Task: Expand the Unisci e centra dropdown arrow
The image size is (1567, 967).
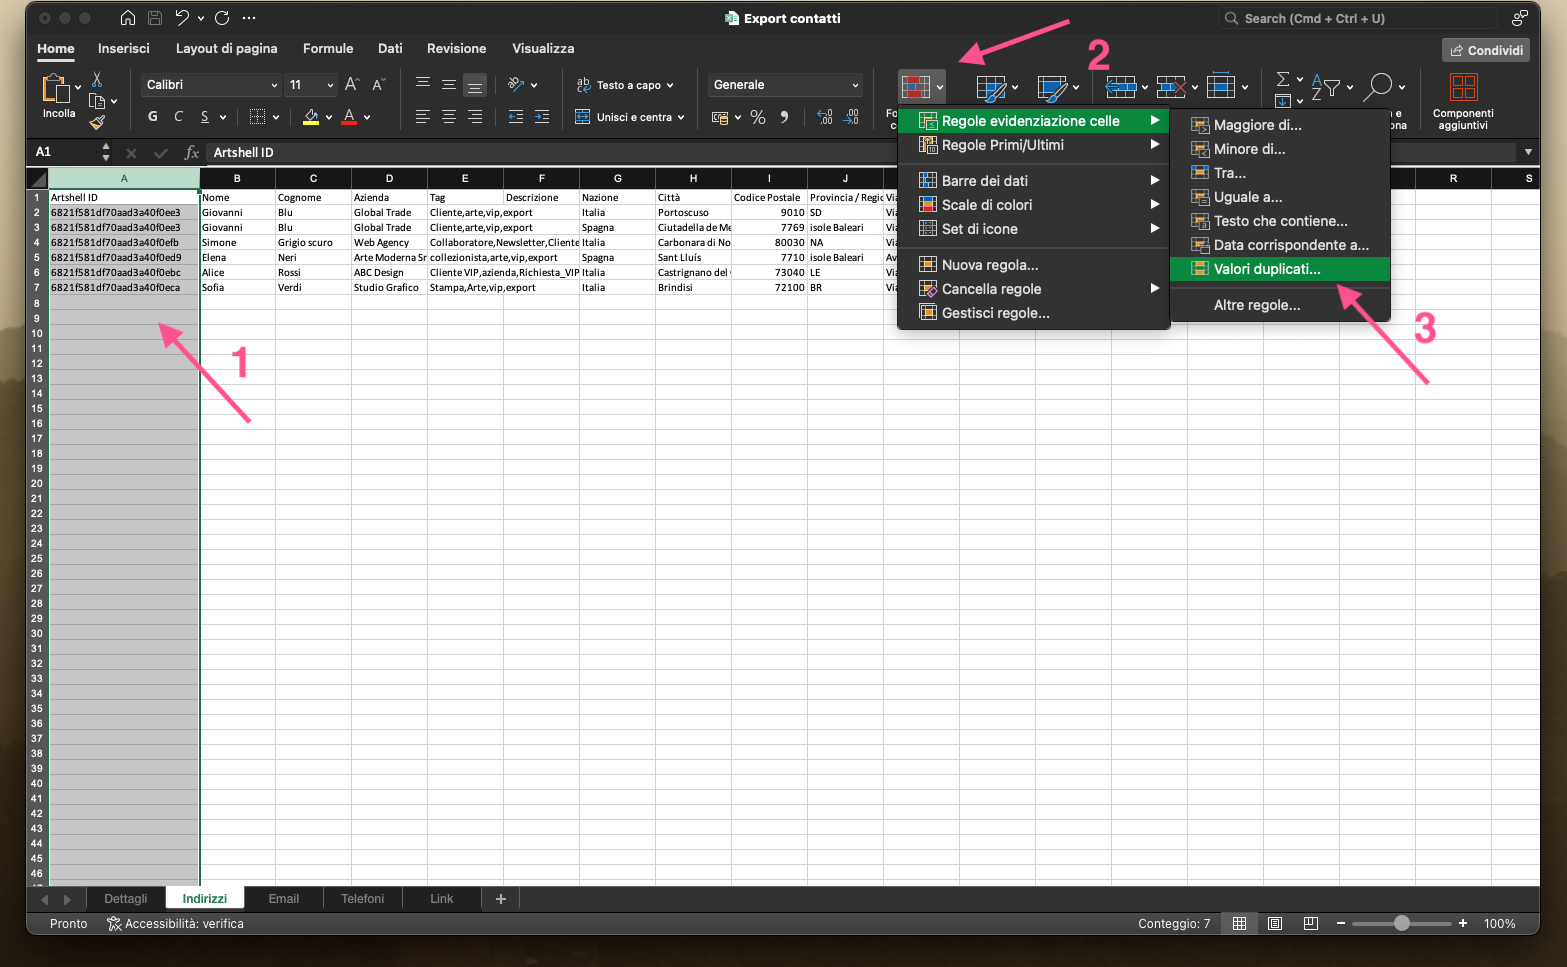Action: tap(681, 118)
